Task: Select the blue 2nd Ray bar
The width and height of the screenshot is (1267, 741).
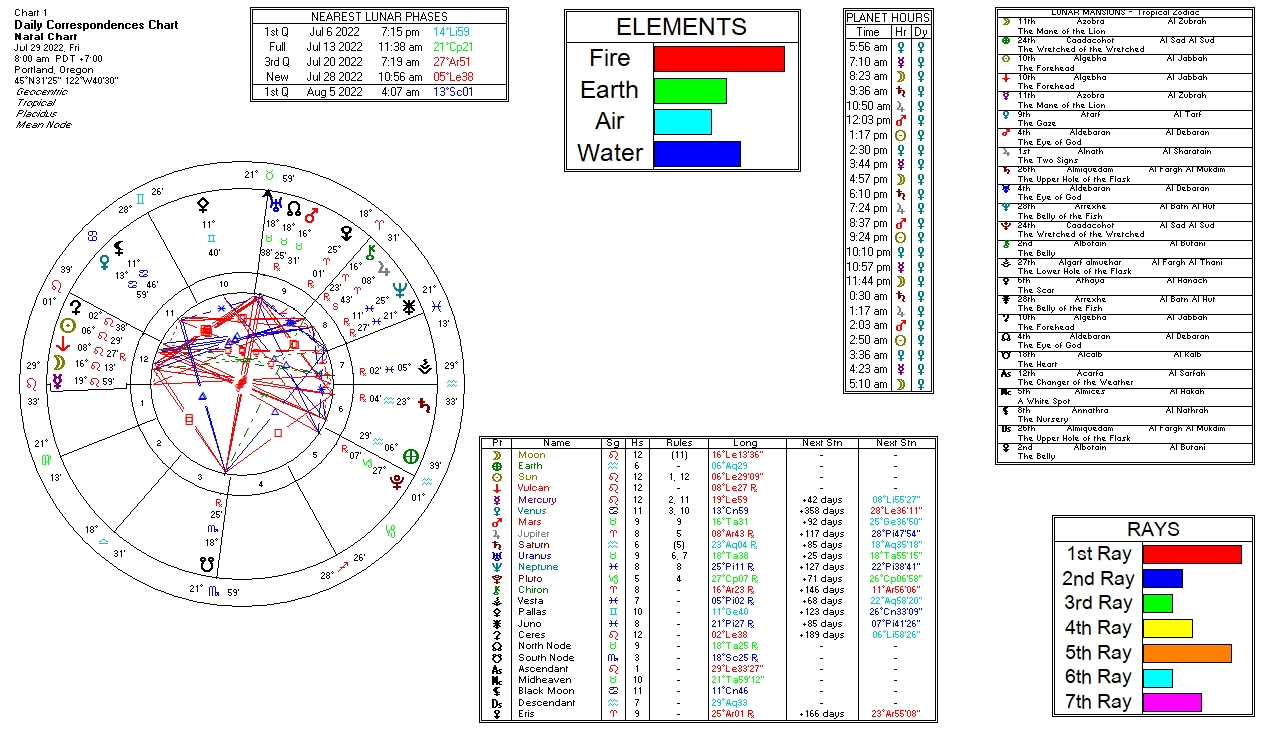Action: [1163, 579]
